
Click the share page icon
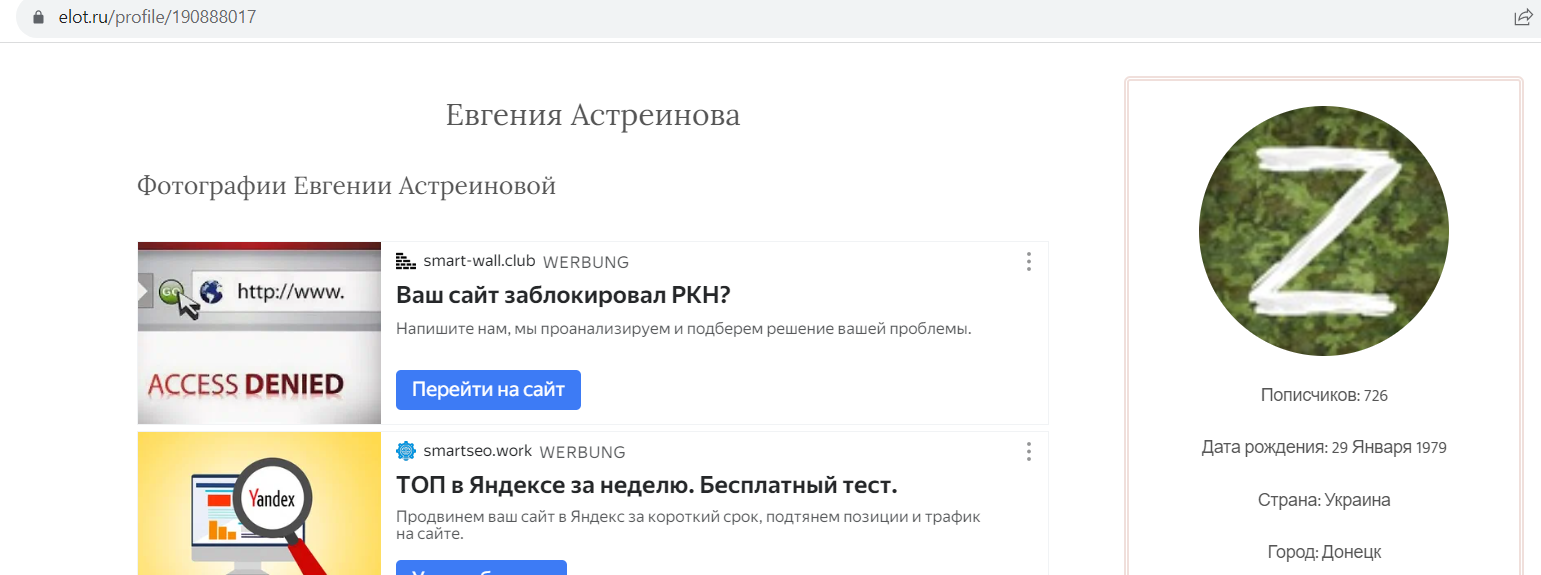tap(1523, 17)
